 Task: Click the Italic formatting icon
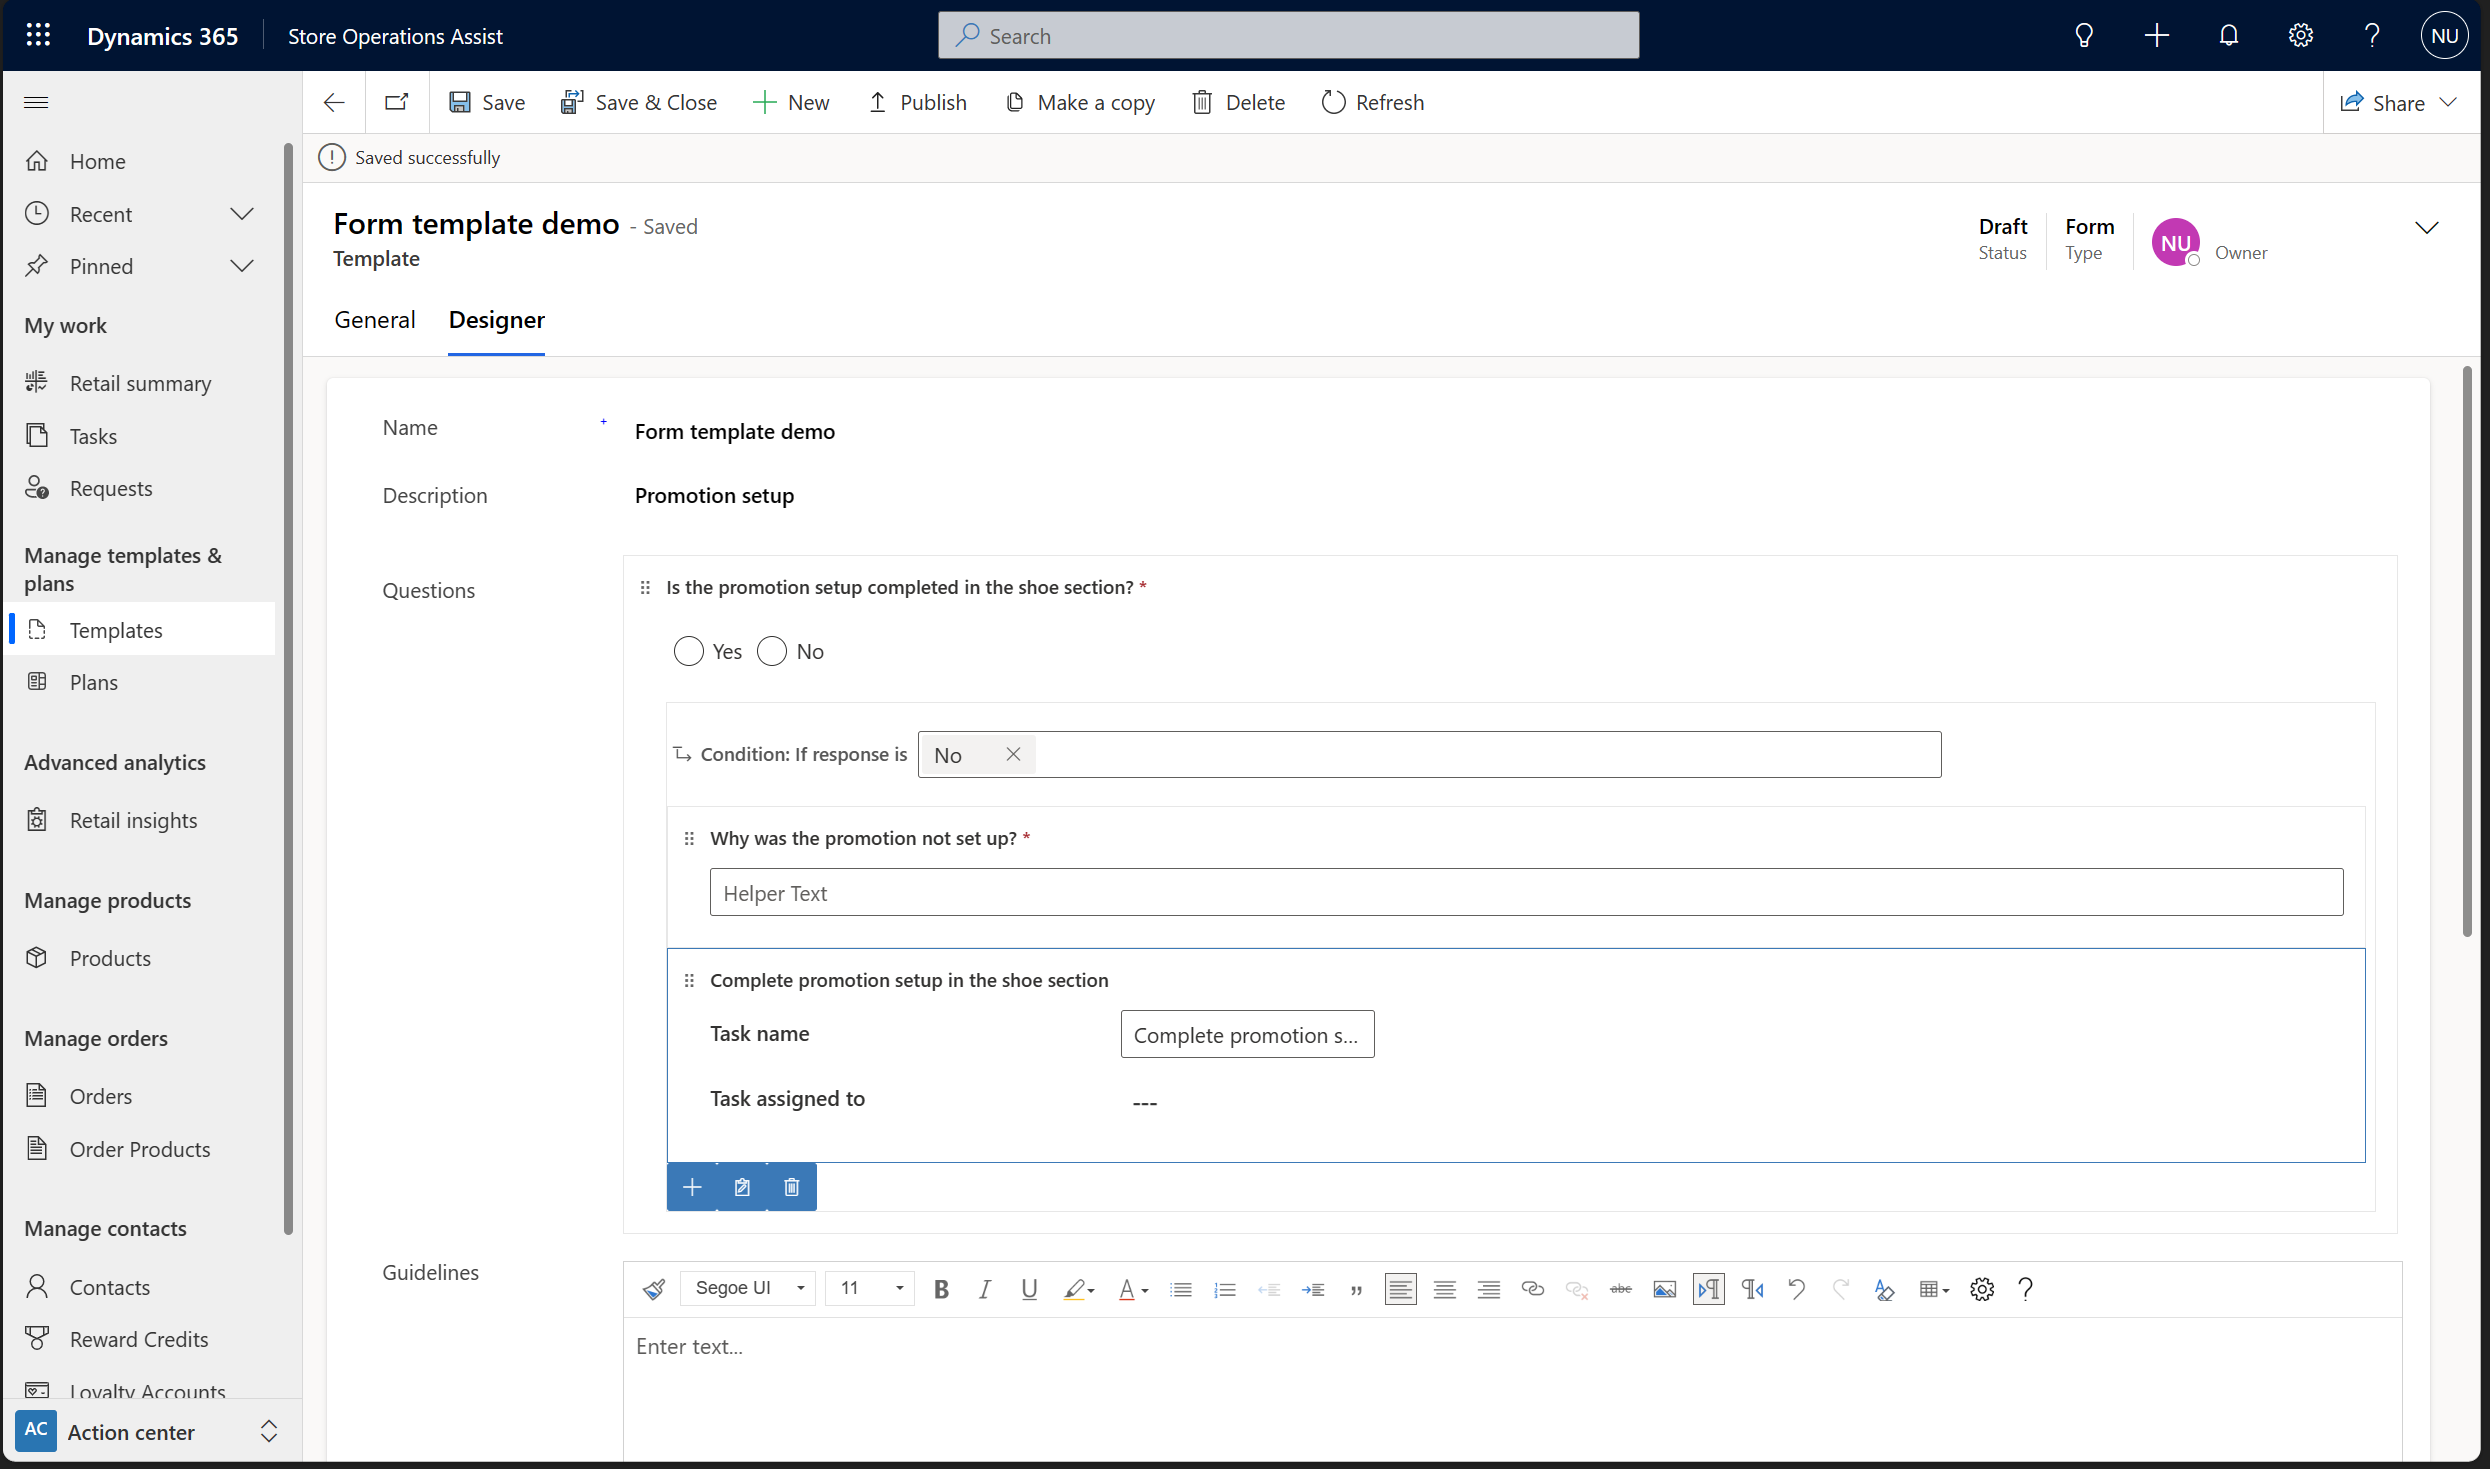tap(983, 1289)
